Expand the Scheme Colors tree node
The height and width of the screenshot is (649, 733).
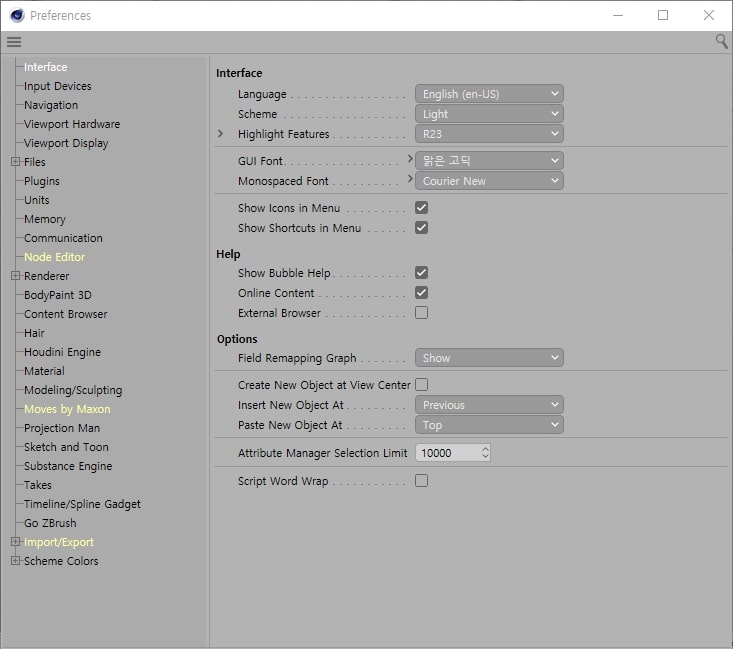(15, 560)
